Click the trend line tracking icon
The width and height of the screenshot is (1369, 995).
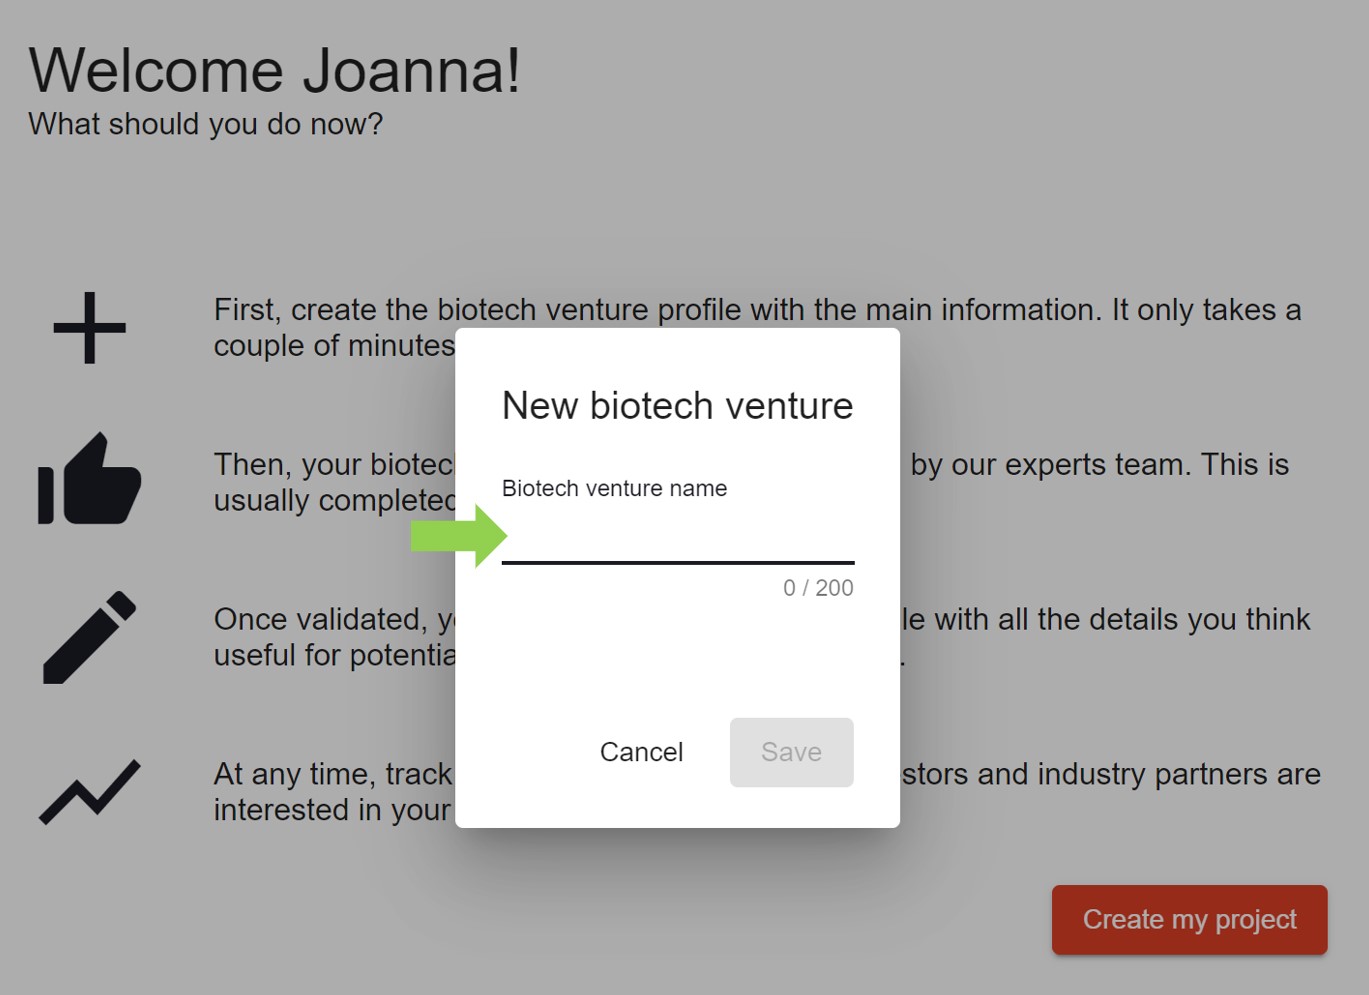pyautogui.click(x=90, y=792)
